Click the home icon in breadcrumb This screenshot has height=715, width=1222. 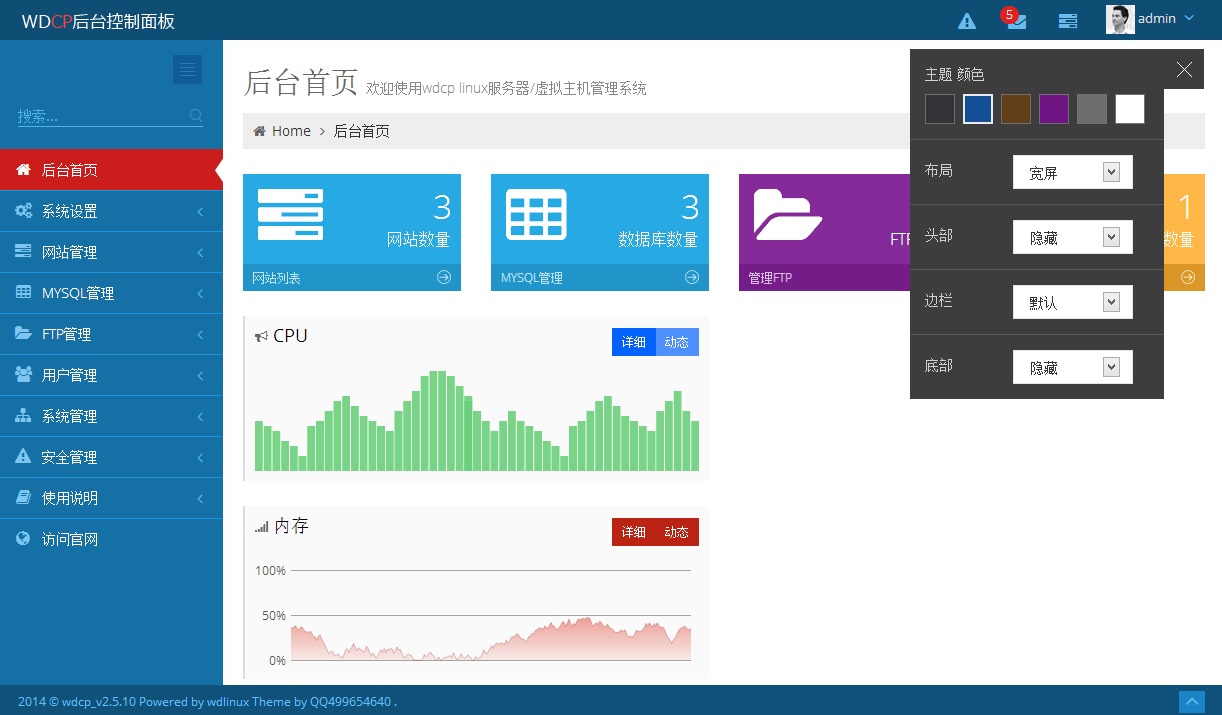click(x=259, y=131)
